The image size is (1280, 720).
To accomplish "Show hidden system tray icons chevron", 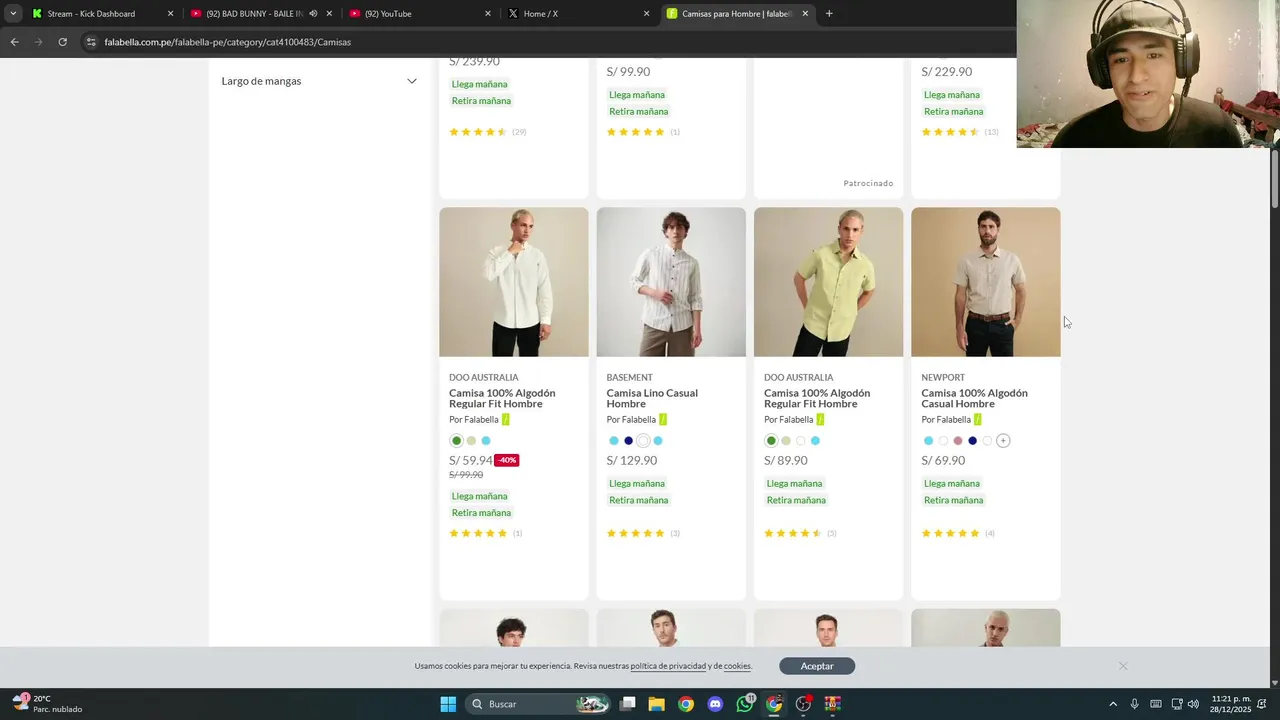I will coord(1113,704).
